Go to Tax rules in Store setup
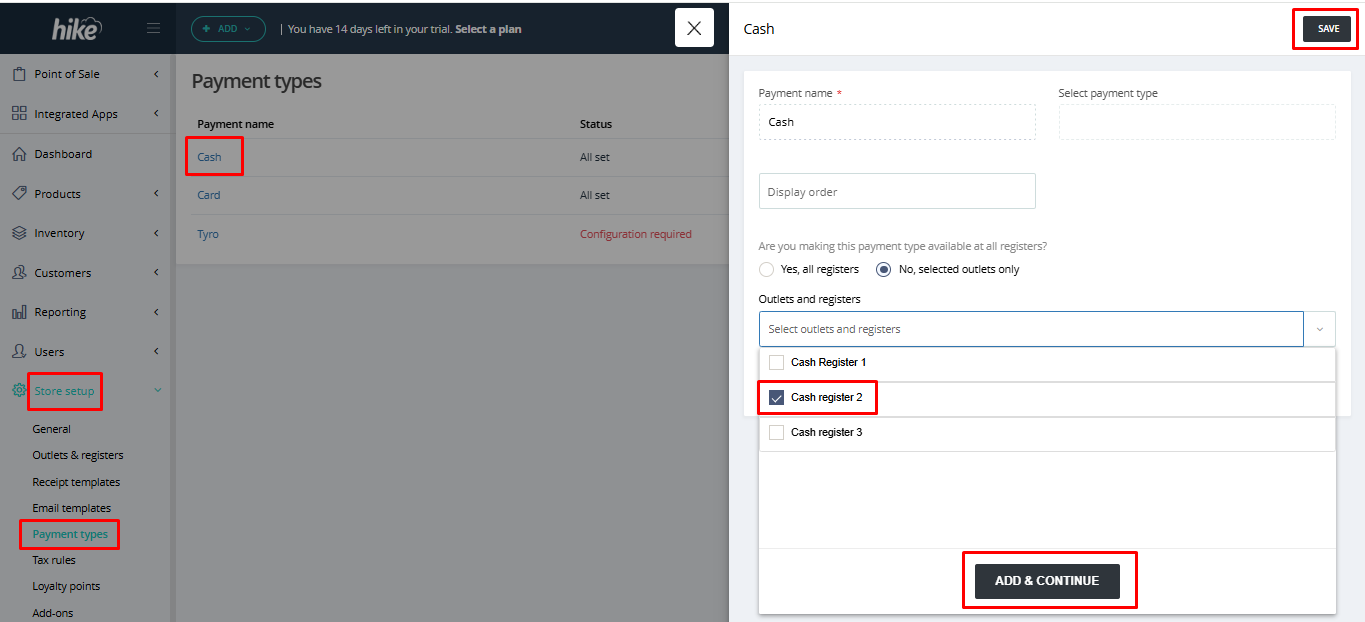Image resolution: width=1365 pixels, height=622 pixels. tap(54, 560)
